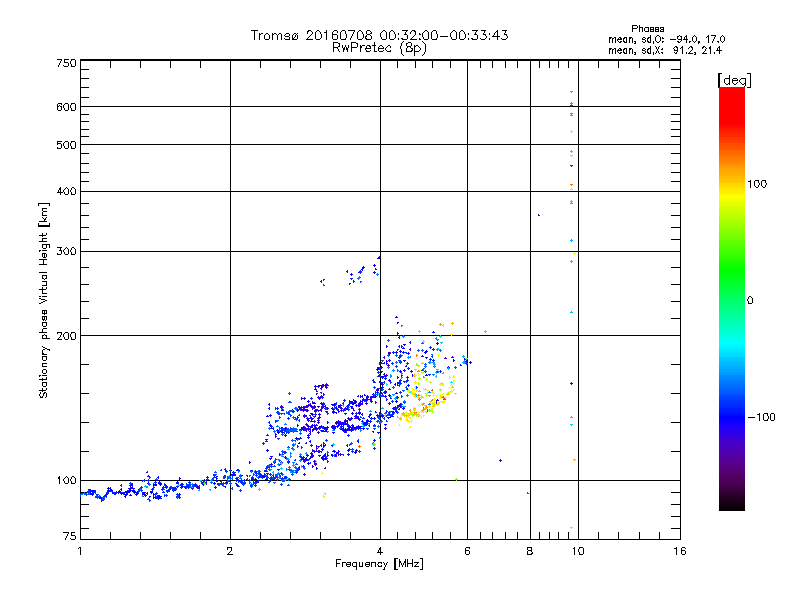Click the height axis tick label '75'
The width and height of the screenshot is (800, 600).
[70, 536]
